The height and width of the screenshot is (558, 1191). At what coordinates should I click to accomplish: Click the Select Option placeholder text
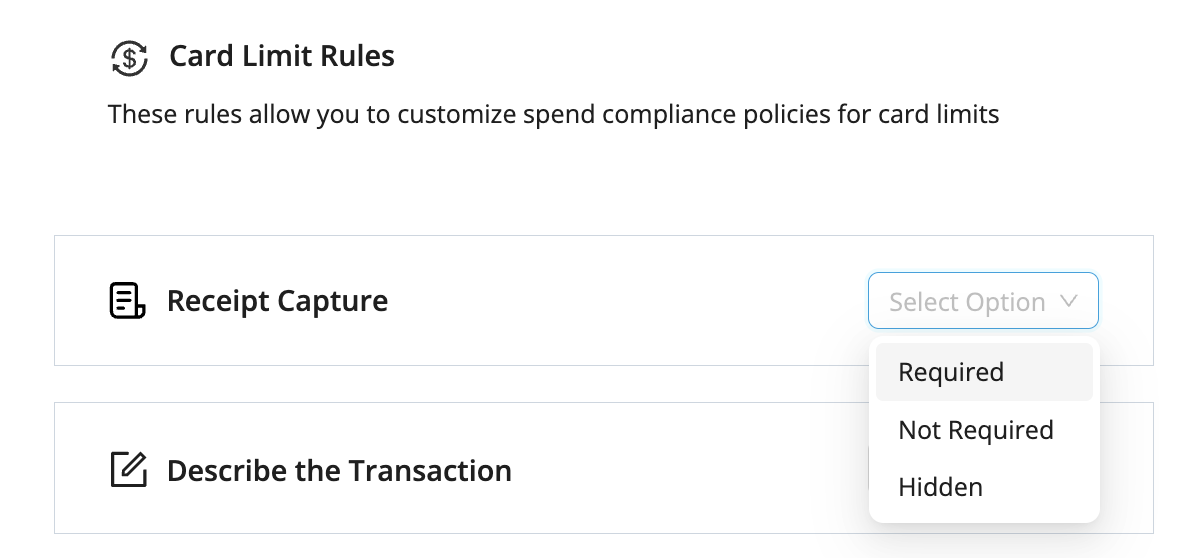[x=967, y=302]
